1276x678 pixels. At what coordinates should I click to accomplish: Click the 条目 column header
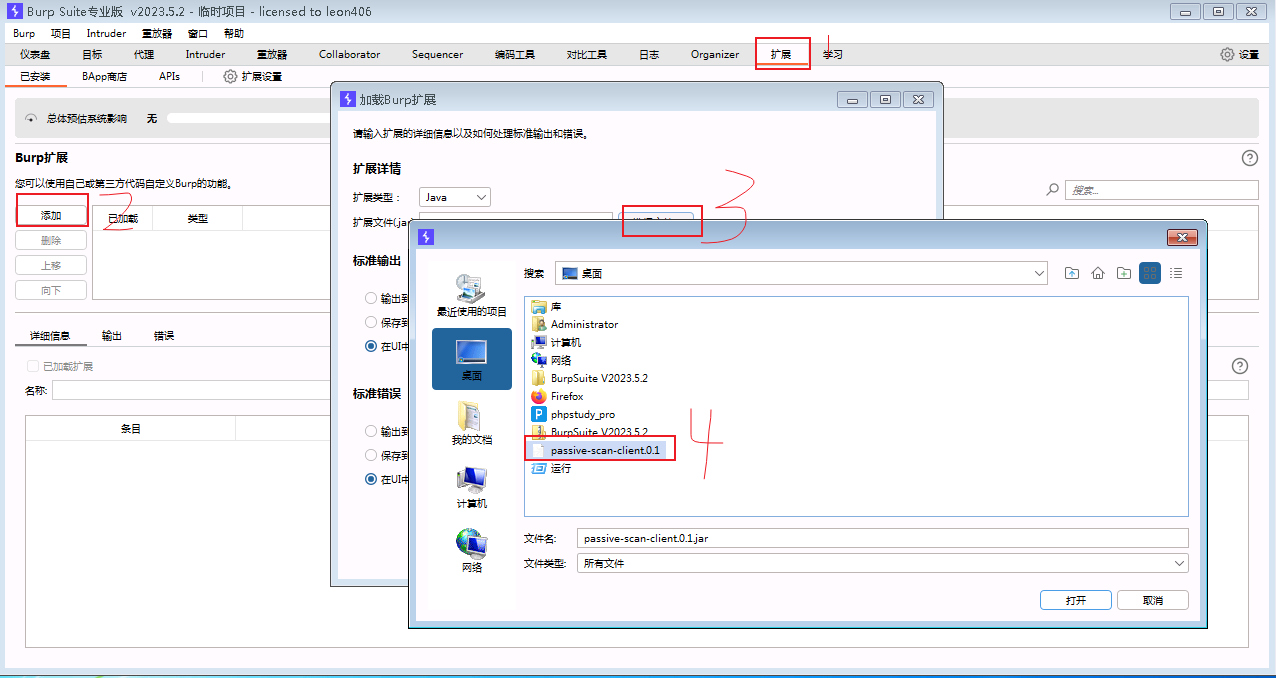(x=131, y=428)
